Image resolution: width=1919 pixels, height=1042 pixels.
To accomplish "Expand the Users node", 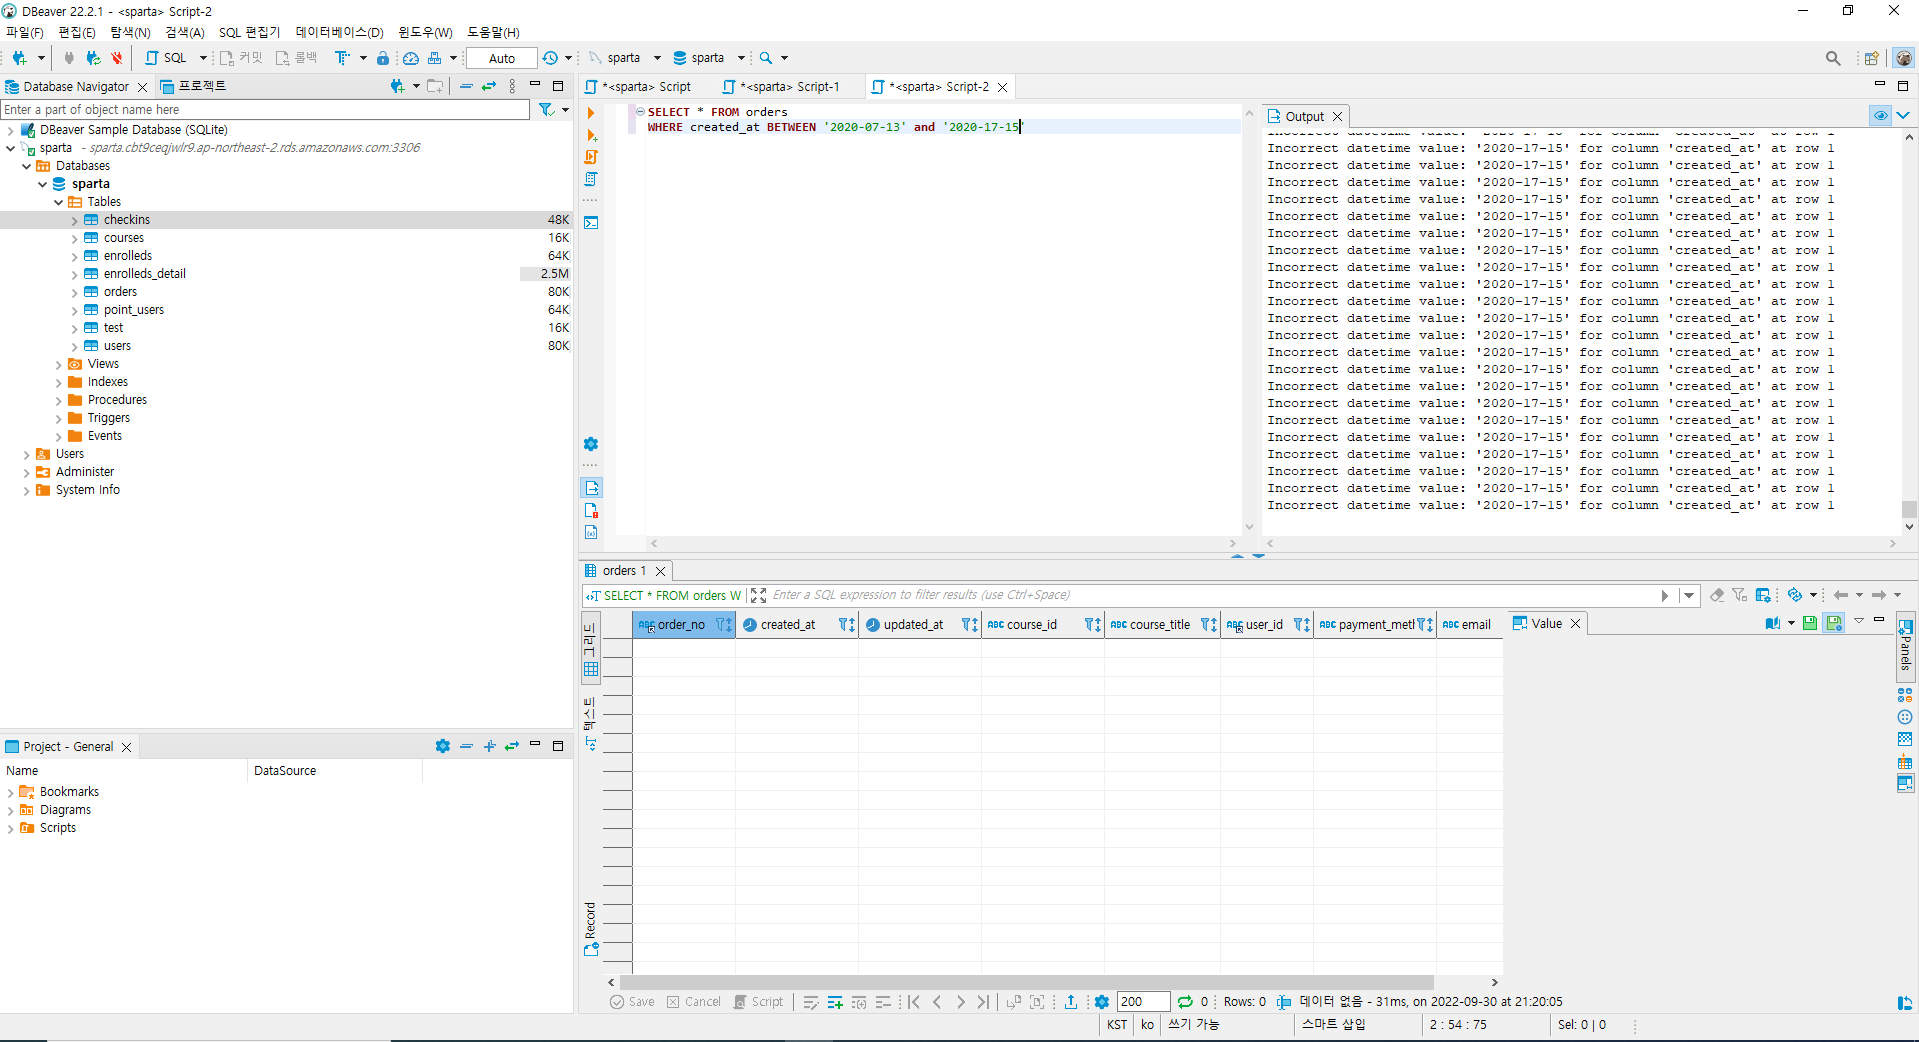I will (26, 454).
